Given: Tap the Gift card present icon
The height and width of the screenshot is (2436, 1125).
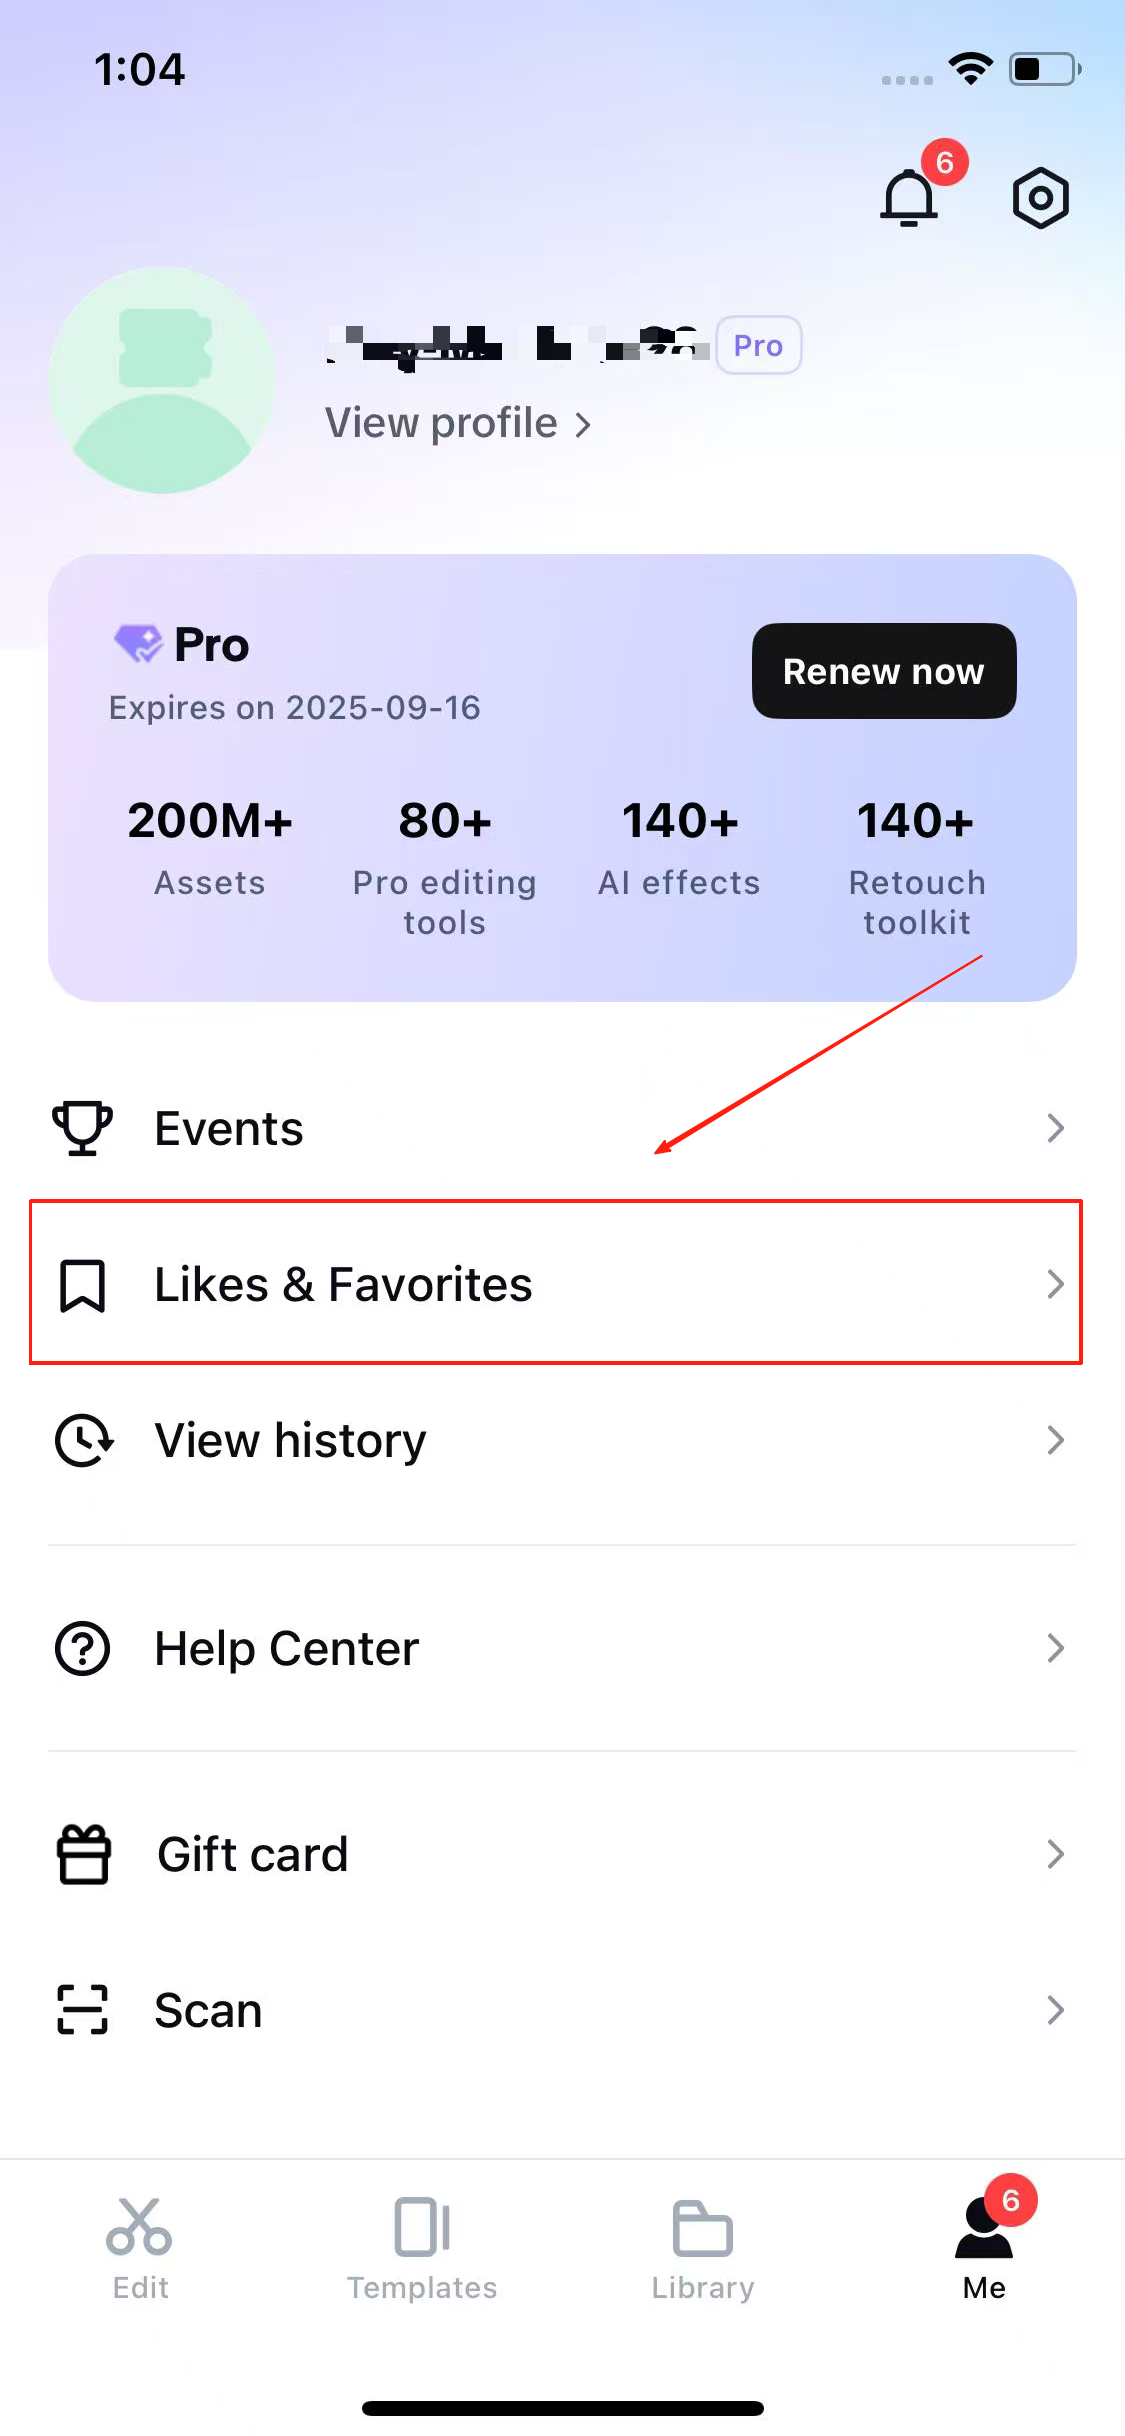Looking at the screenshot, I should (83, 1854).
